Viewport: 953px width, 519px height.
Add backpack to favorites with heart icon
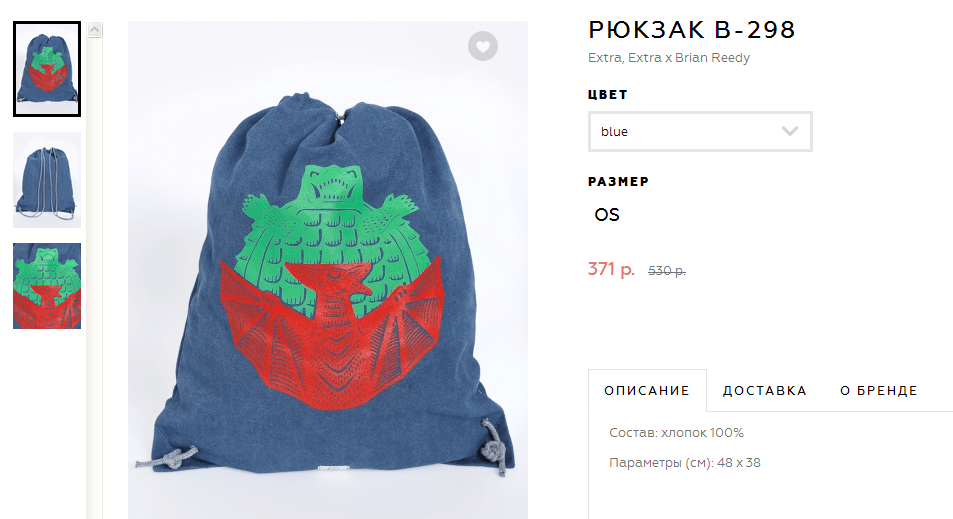click(x=483, y=46)
